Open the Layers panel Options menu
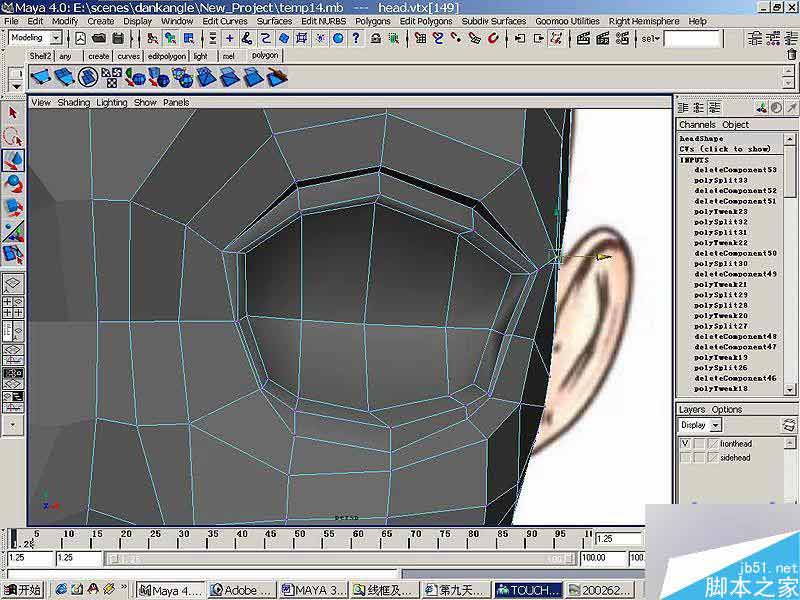 point(727,409)
